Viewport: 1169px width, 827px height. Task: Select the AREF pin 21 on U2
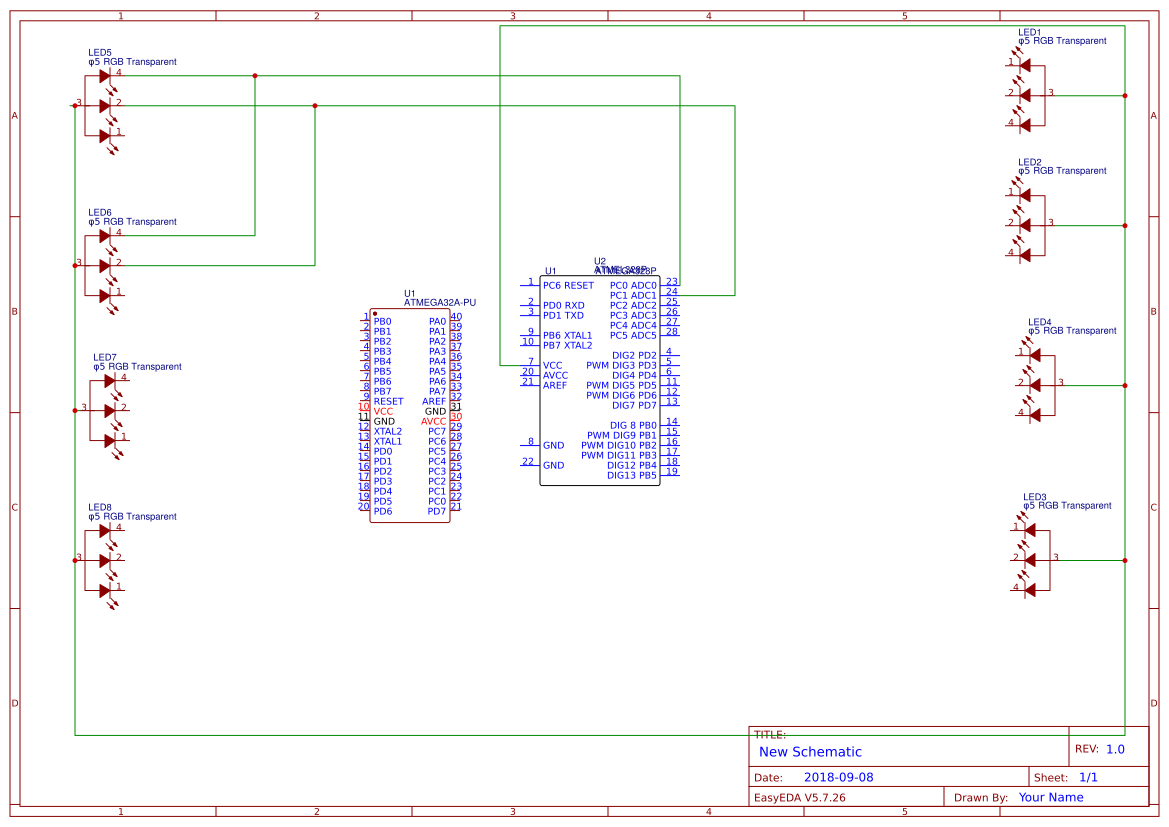click(x=555, y=385)
